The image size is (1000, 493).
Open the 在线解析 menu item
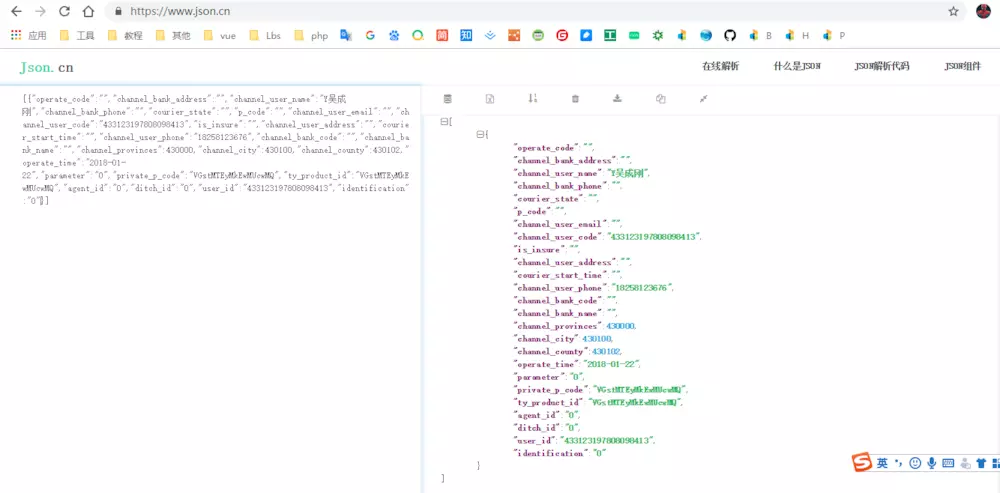tap(720, 66)
